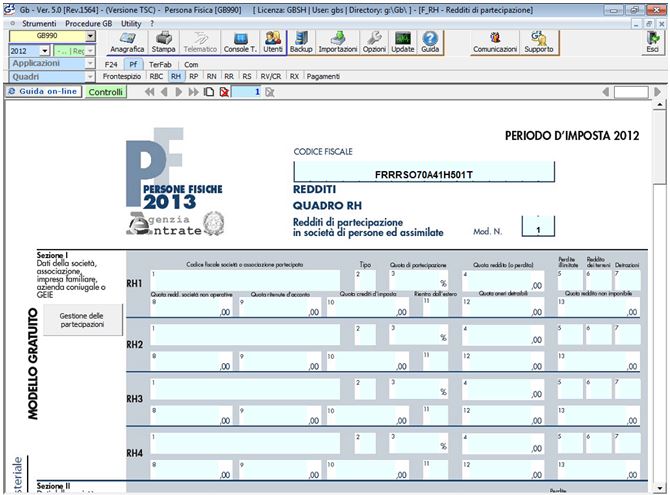Click the new module page icon
Viewport: 670px width, 495px height.
point(209,92)
